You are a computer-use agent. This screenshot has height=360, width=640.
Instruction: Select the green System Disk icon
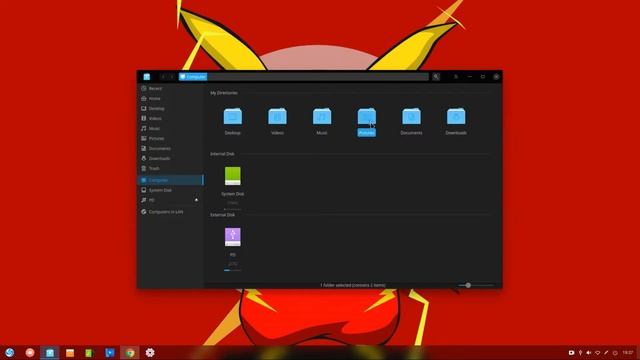point(233,176)
